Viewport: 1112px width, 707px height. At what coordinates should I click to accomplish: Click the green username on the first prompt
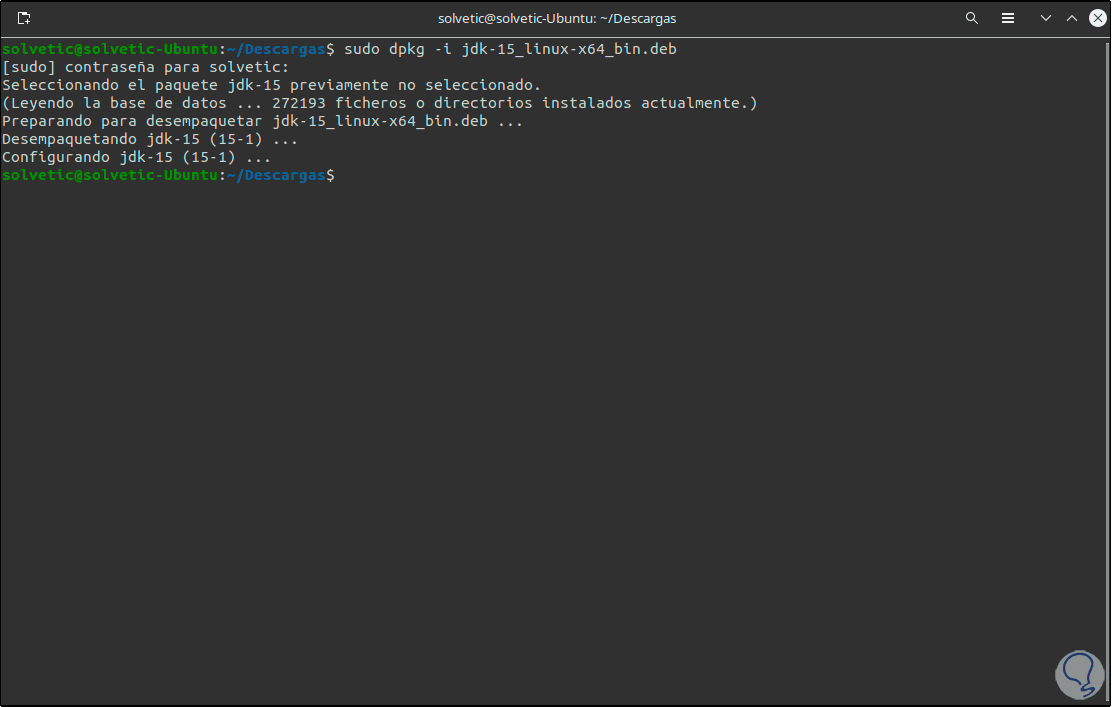[x=110, y=49]
